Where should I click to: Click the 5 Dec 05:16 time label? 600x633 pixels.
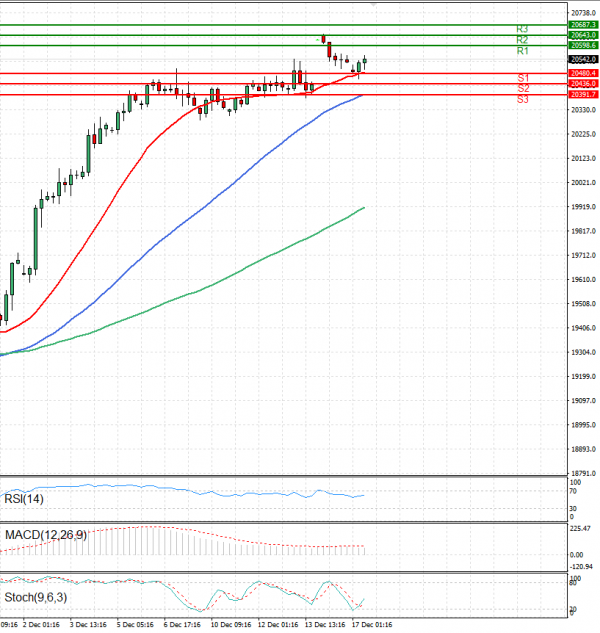(x=135, y=625)
